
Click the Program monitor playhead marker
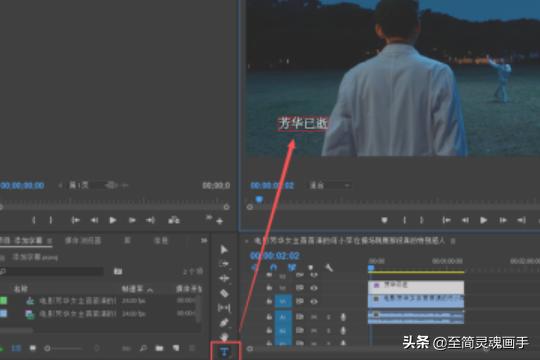[259, 199]
